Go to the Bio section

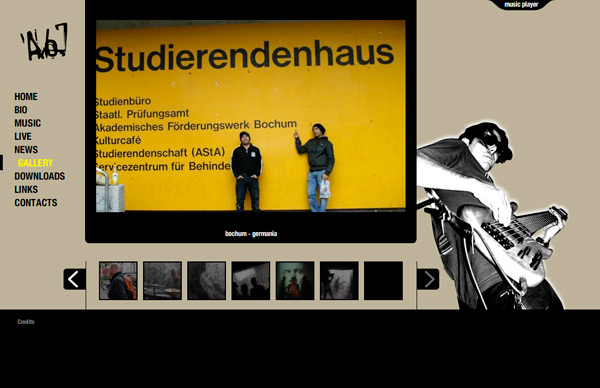21,110
